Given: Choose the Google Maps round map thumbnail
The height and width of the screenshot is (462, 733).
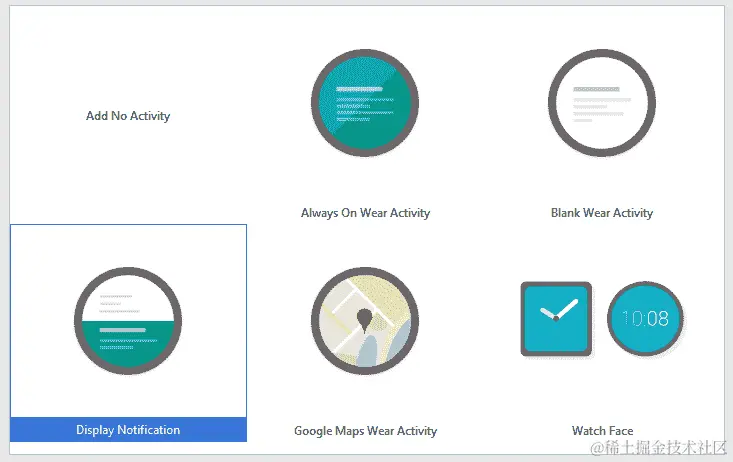Looking at the screenshot, I should point(365,321).
